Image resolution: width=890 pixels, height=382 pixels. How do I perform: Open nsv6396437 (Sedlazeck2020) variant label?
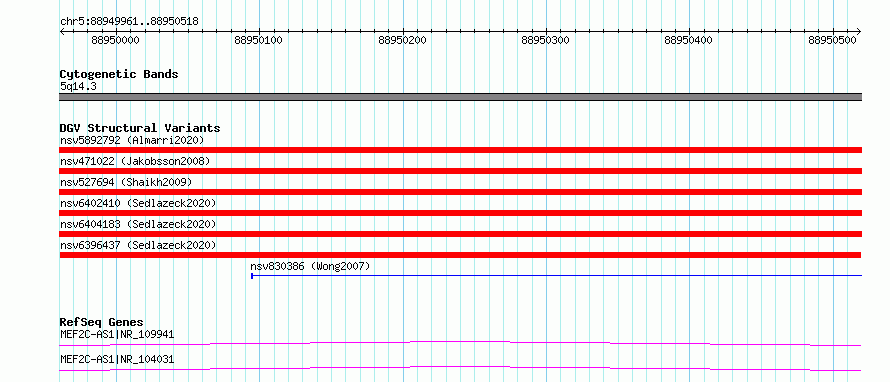tap(138, 245)
